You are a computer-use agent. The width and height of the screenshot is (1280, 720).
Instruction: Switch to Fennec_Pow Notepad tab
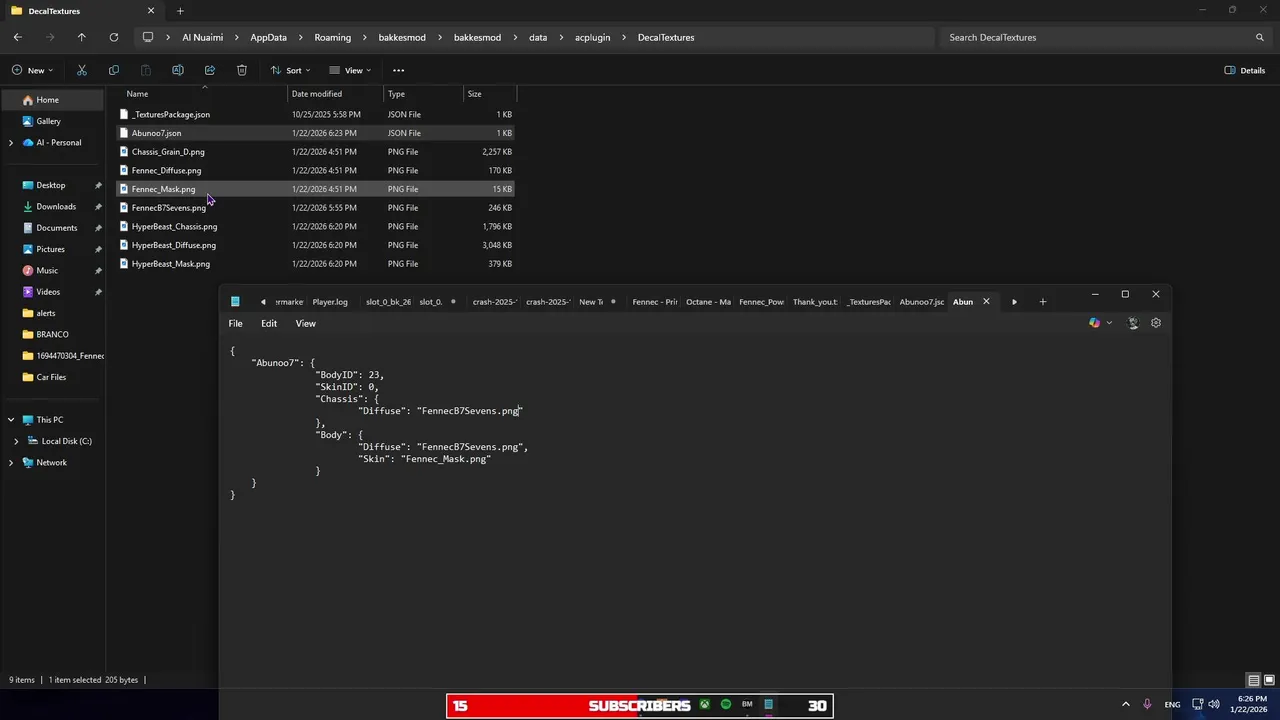click(x=761, y=302)
